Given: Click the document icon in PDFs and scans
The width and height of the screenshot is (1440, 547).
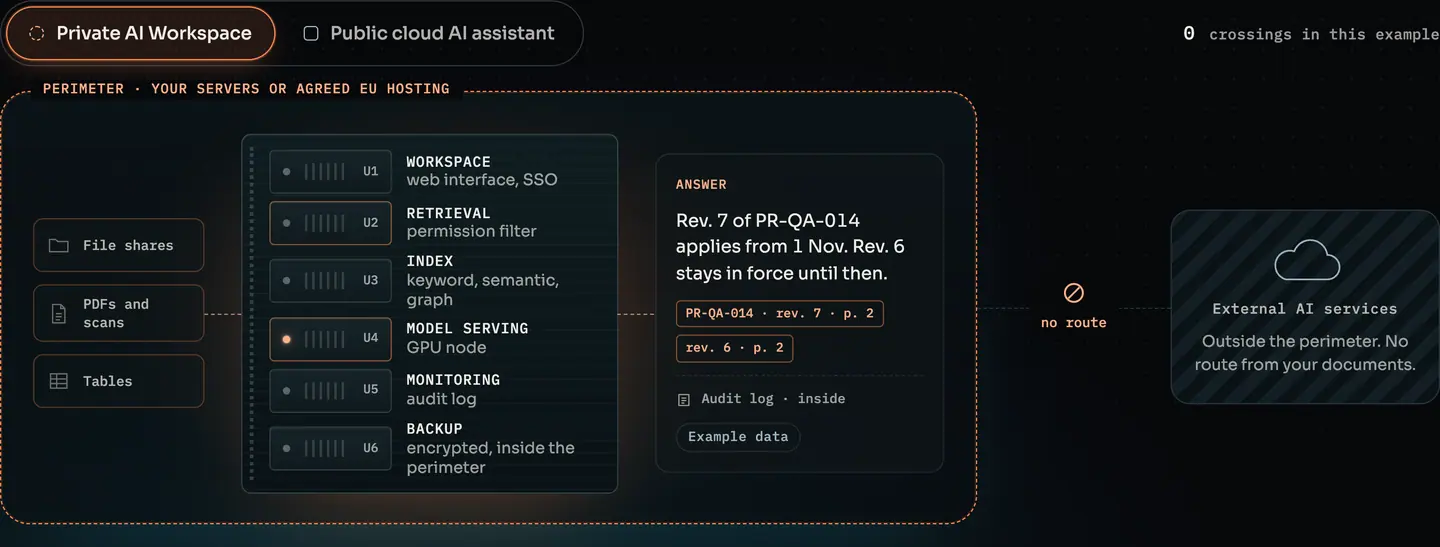Looking at the screenshot, I should point(59,313).
